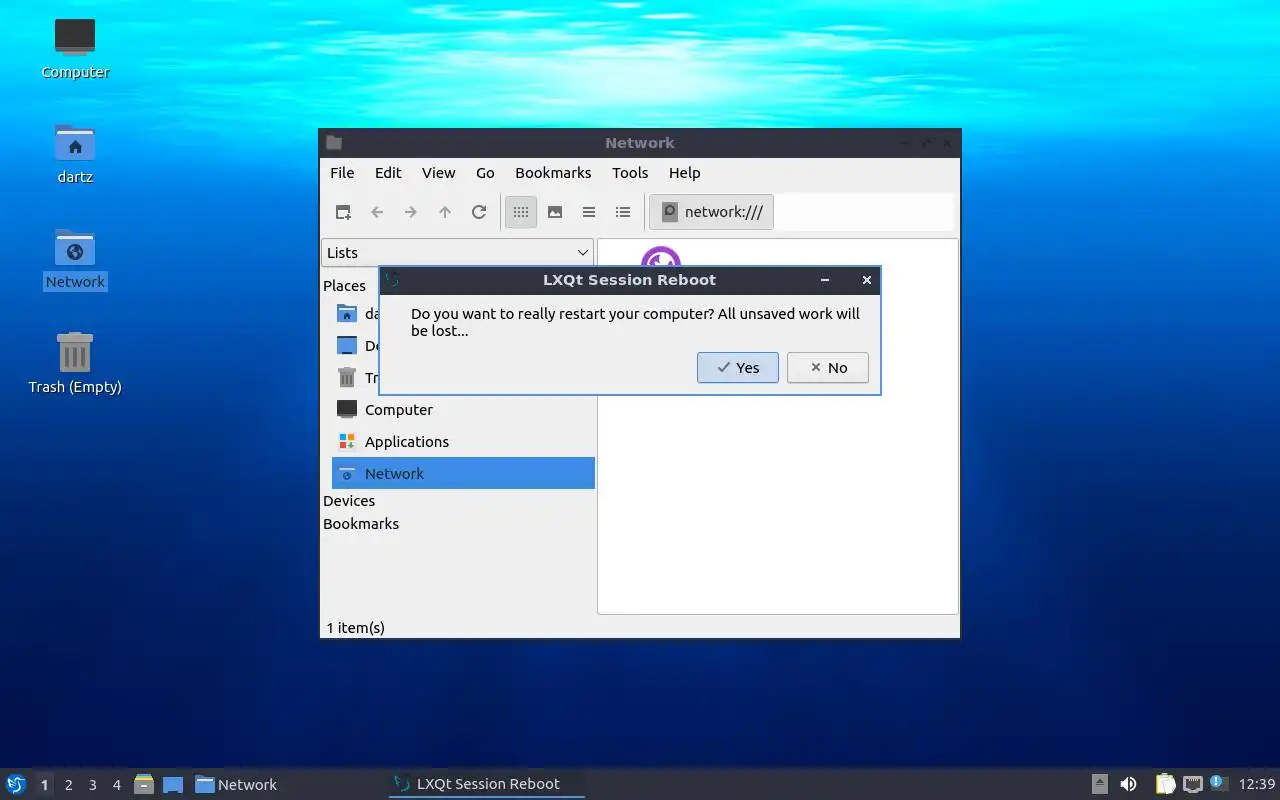
Task: Close the LXQt Session Reboot dialog
Action: point(867,280)
